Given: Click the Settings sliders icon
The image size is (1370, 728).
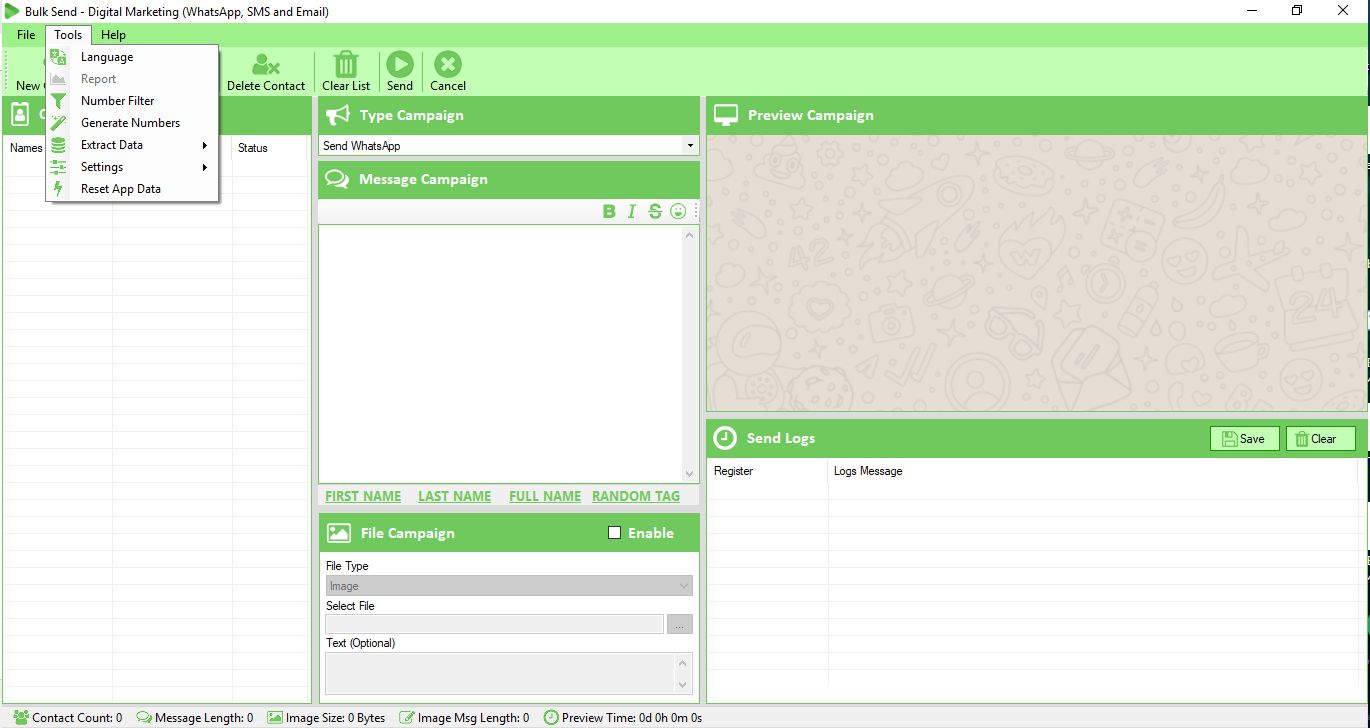Looking at the screenshot, I should [x=59, y=167].
